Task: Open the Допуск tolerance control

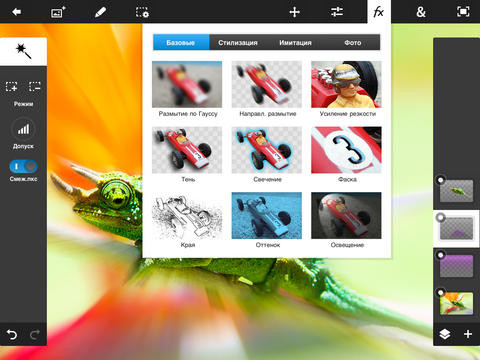Action: point(23,129)
